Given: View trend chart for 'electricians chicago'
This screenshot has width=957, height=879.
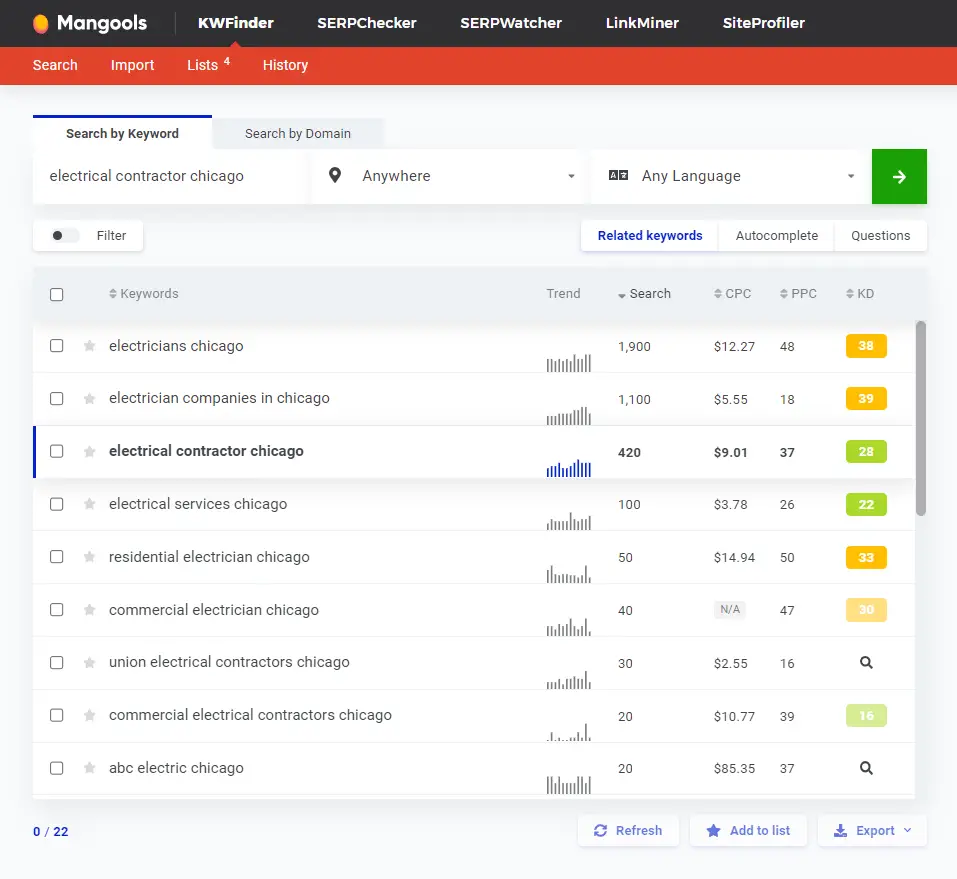Looking at the screenshot, I should (x=569, y=363).
